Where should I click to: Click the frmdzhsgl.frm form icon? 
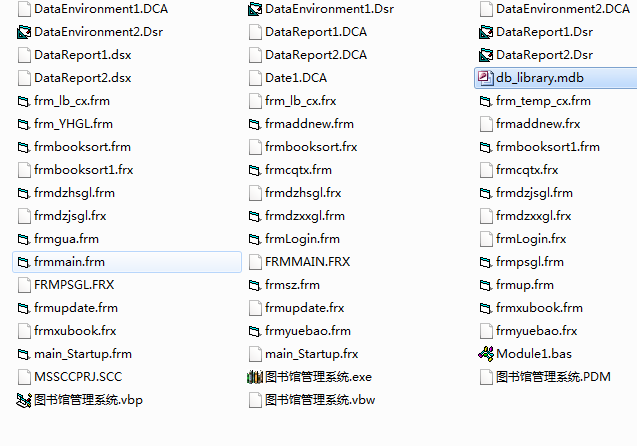point(24,193)
